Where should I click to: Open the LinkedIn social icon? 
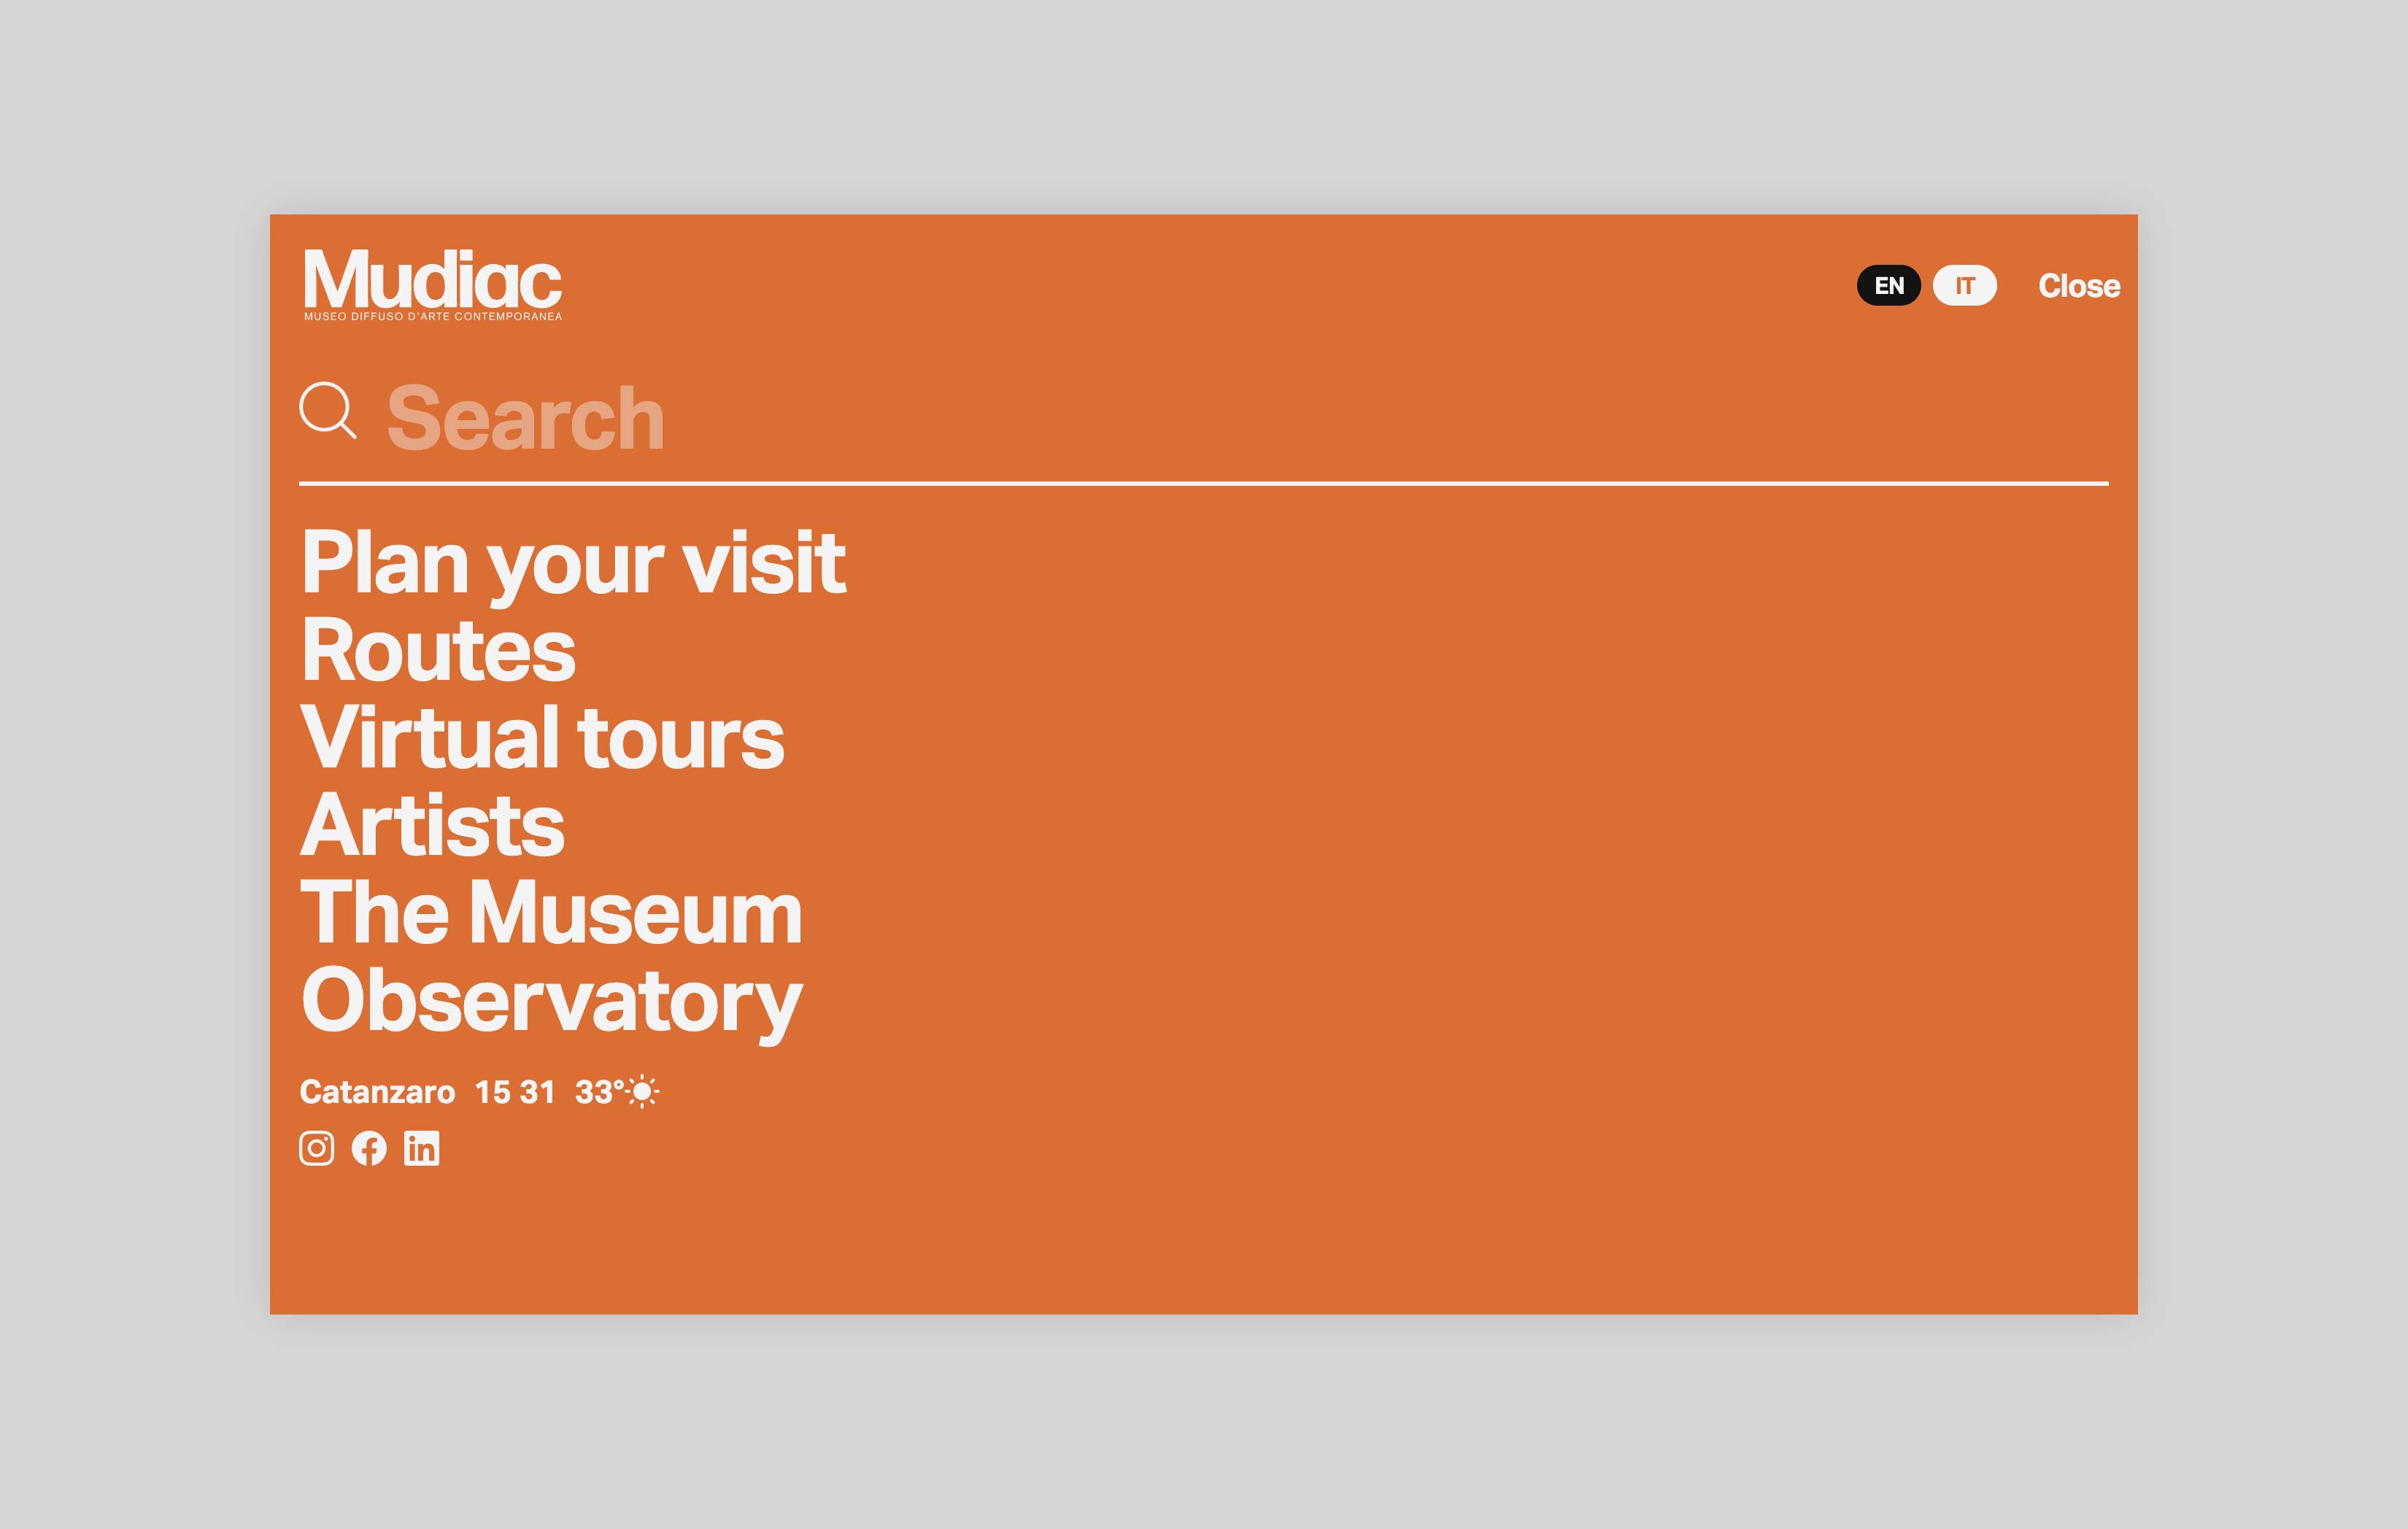click(422, 1148)
